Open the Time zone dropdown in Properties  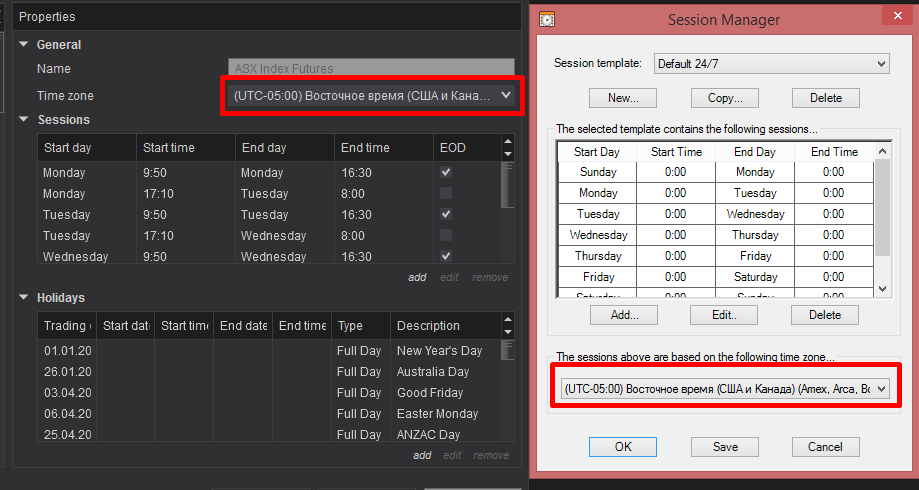[x=372, y=96]
